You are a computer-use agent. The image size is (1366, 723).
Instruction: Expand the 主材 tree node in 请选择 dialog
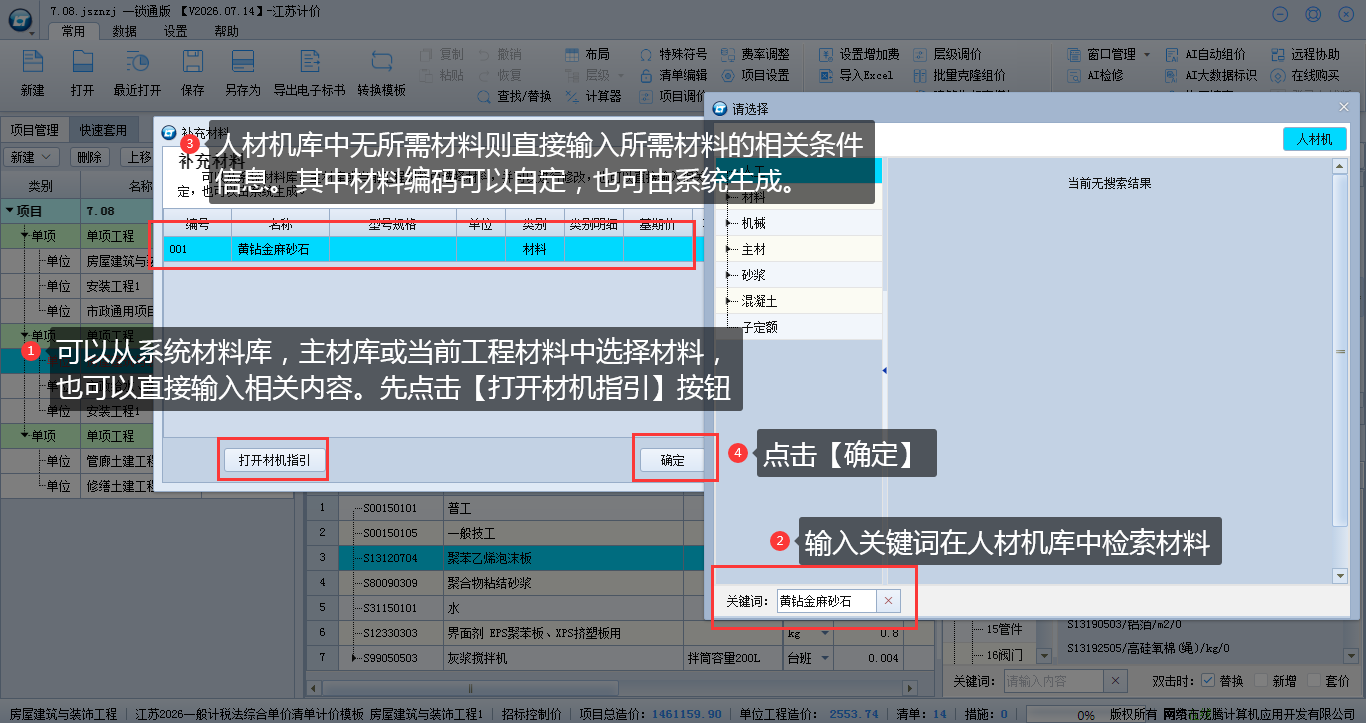728,249
